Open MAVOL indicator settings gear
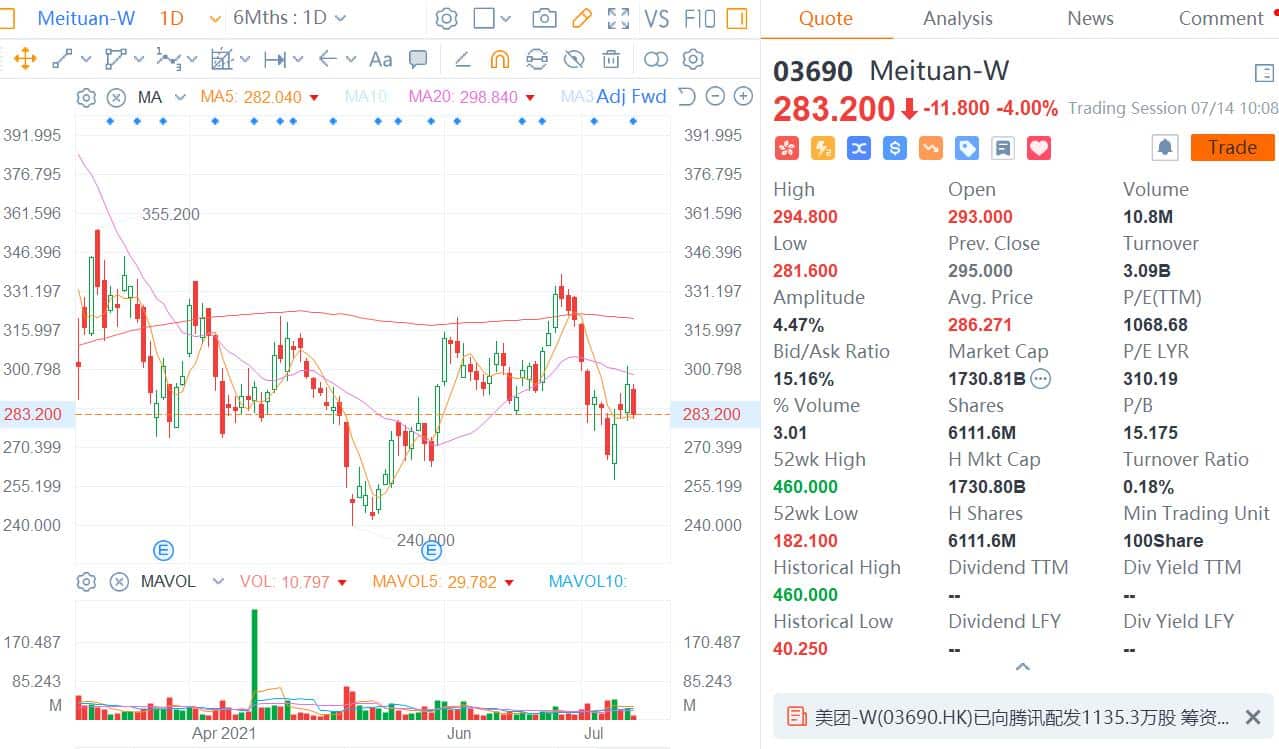 click(x=86, y=581)
